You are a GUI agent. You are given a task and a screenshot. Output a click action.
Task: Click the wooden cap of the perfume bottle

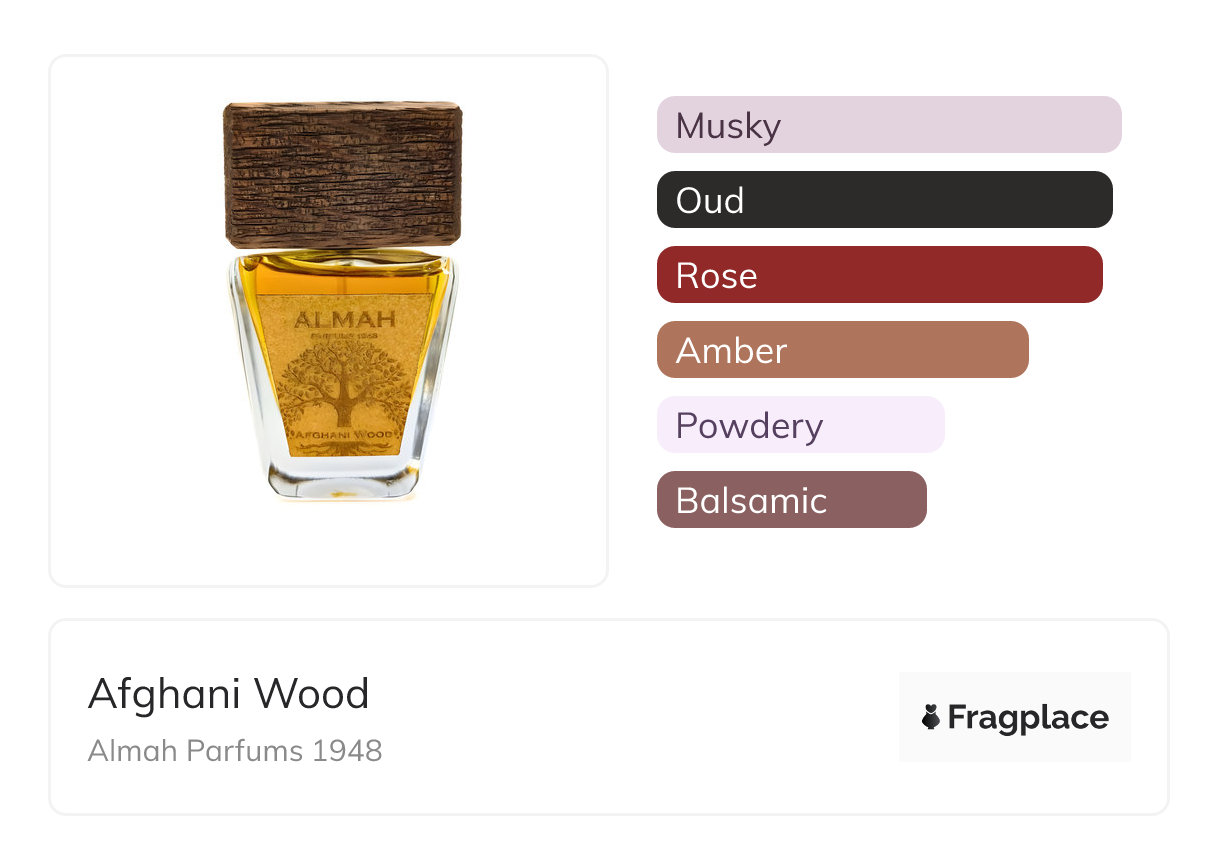(342, 174)
